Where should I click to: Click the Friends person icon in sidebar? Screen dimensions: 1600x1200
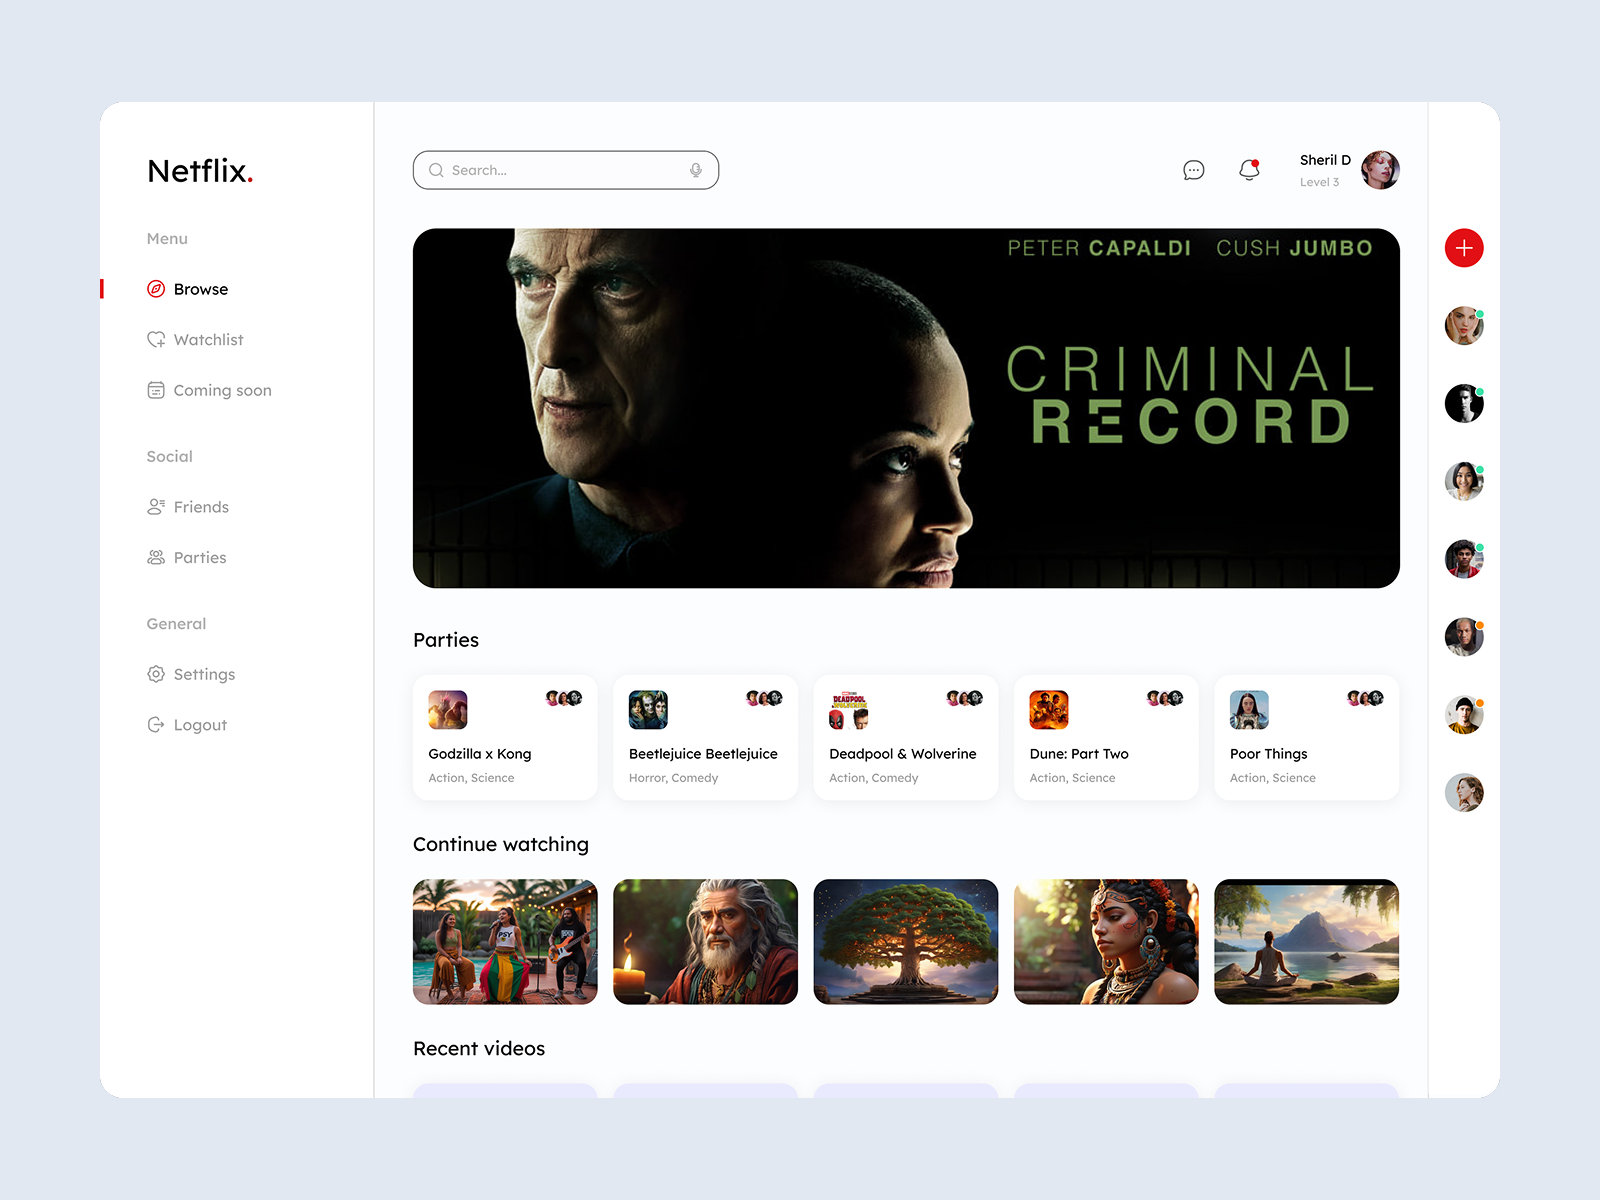point(156,507)
